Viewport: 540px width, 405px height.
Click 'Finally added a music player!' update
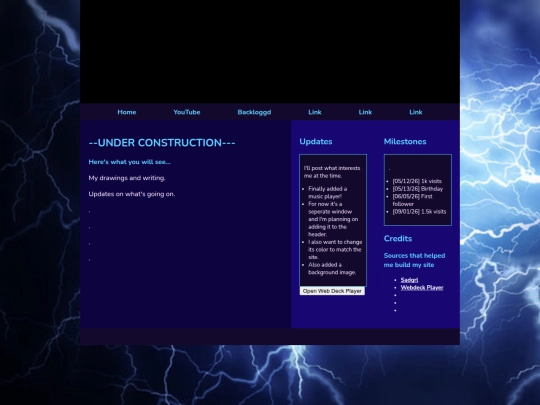pyautogui.click(x=328, y=193)
